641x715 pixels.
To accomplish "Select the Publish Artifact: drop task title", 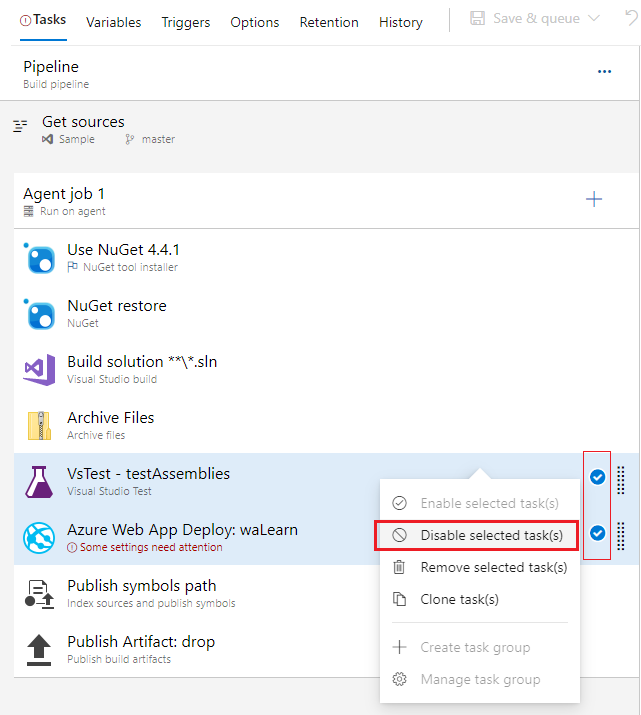I will (141, 642).
